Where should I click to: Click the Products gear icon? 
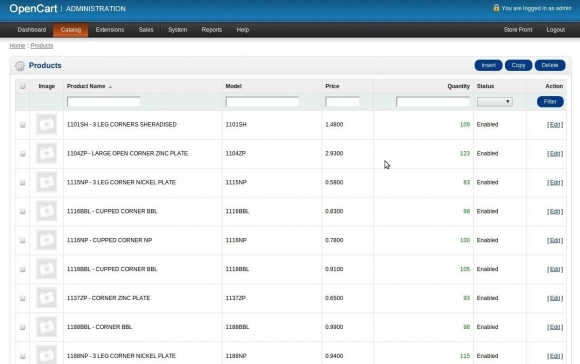pyautogui.click(x=20, y=66)
